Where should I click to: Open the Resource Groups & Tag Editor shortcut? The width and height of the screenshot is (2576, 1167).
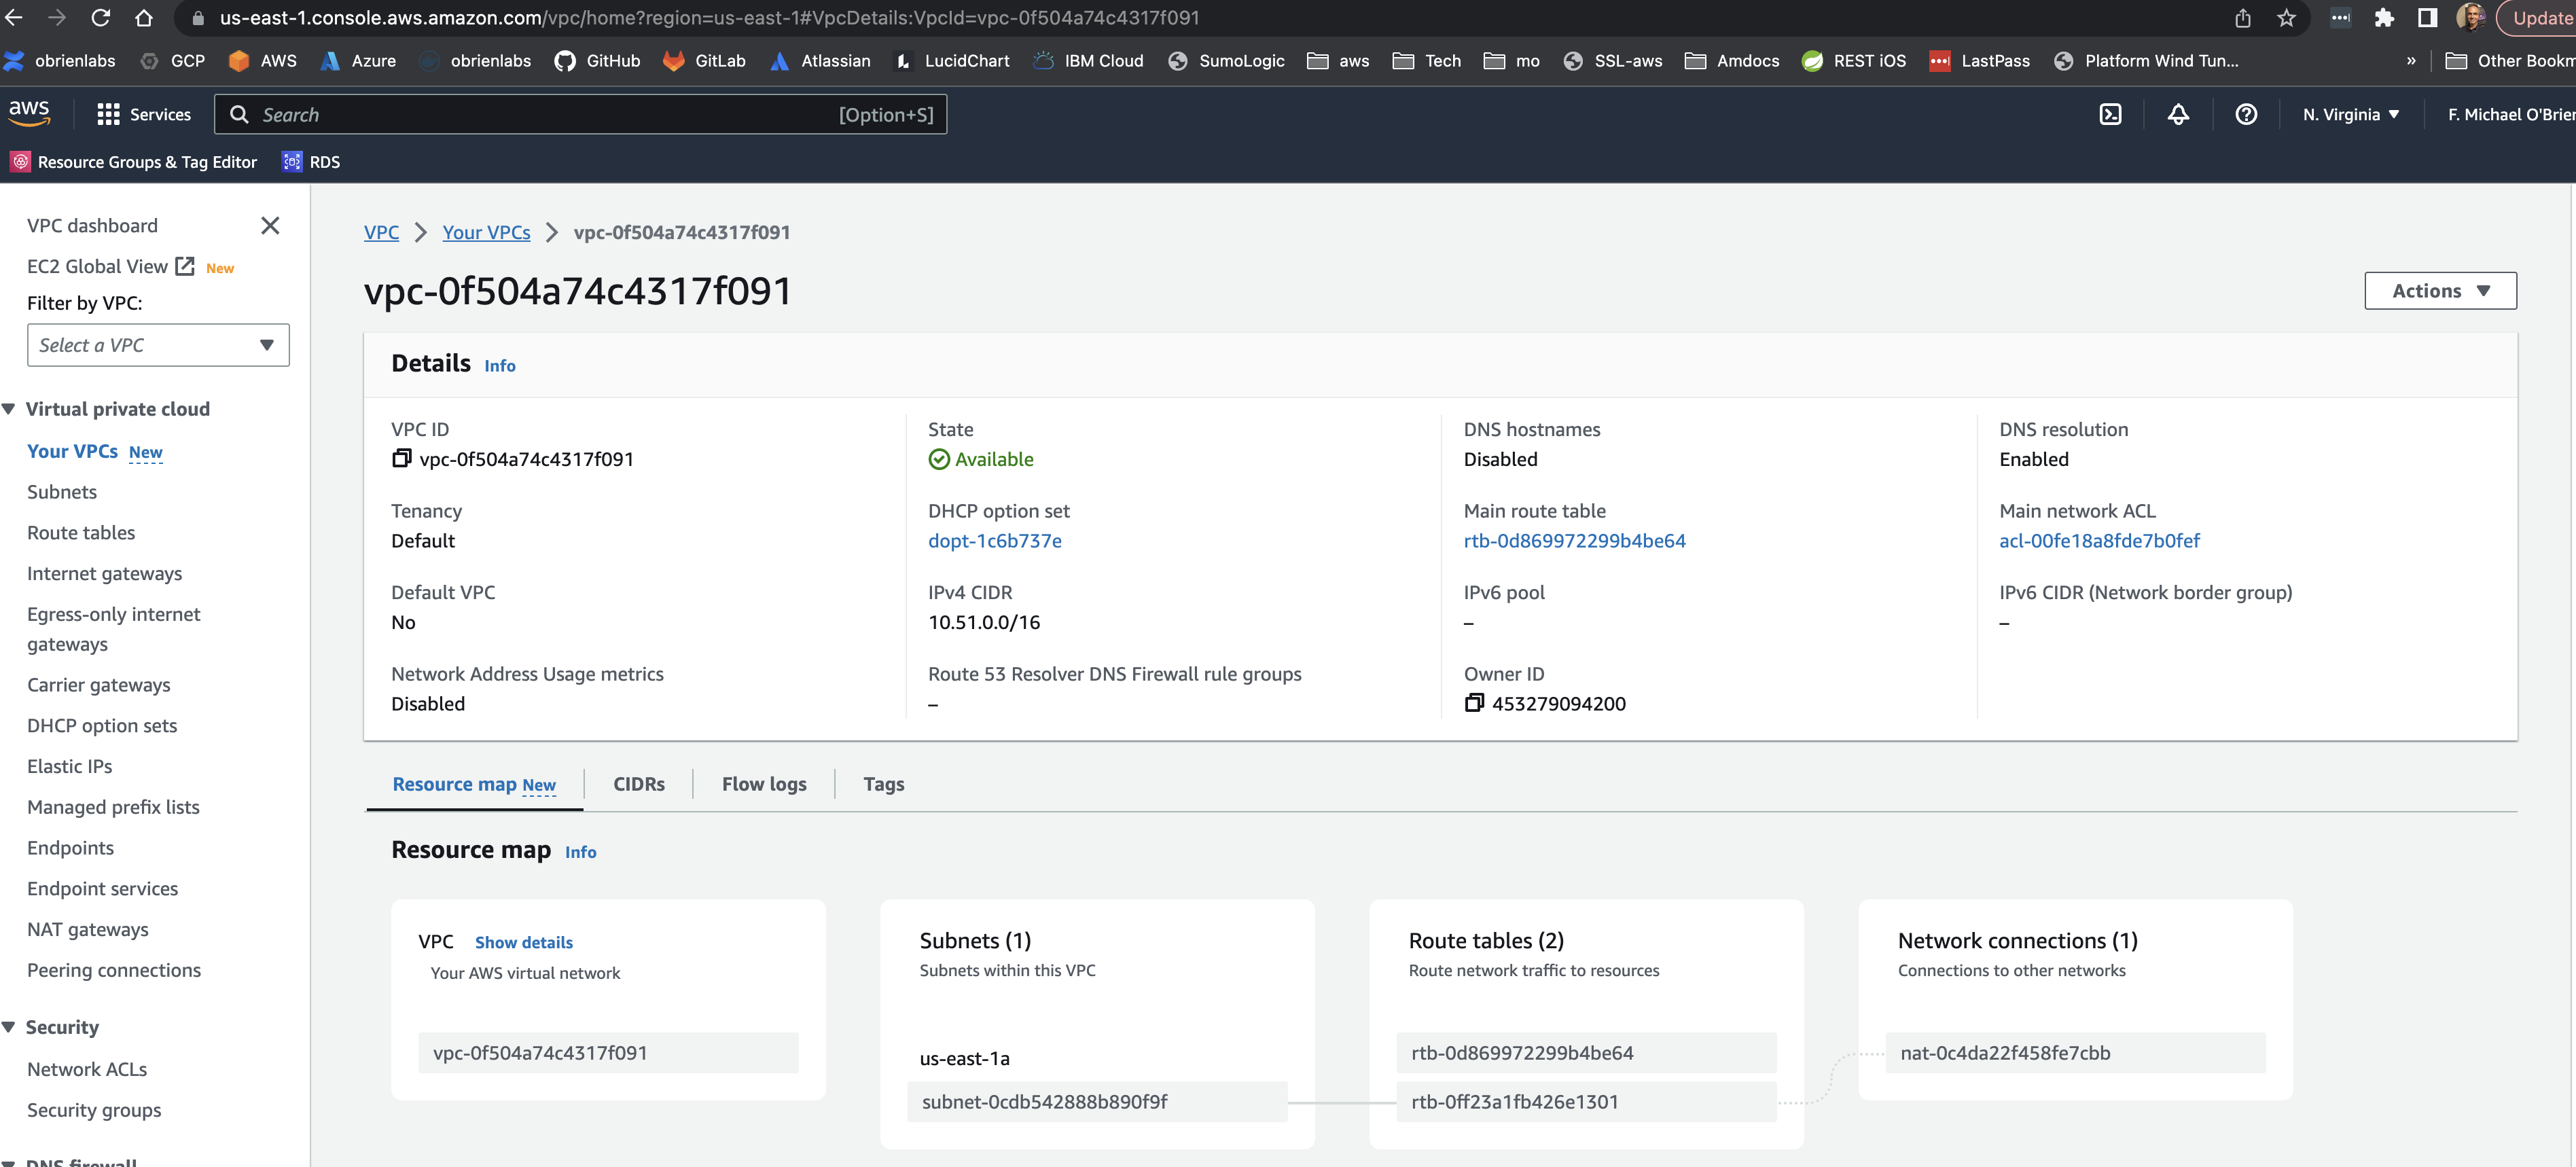tap(133, 161)
